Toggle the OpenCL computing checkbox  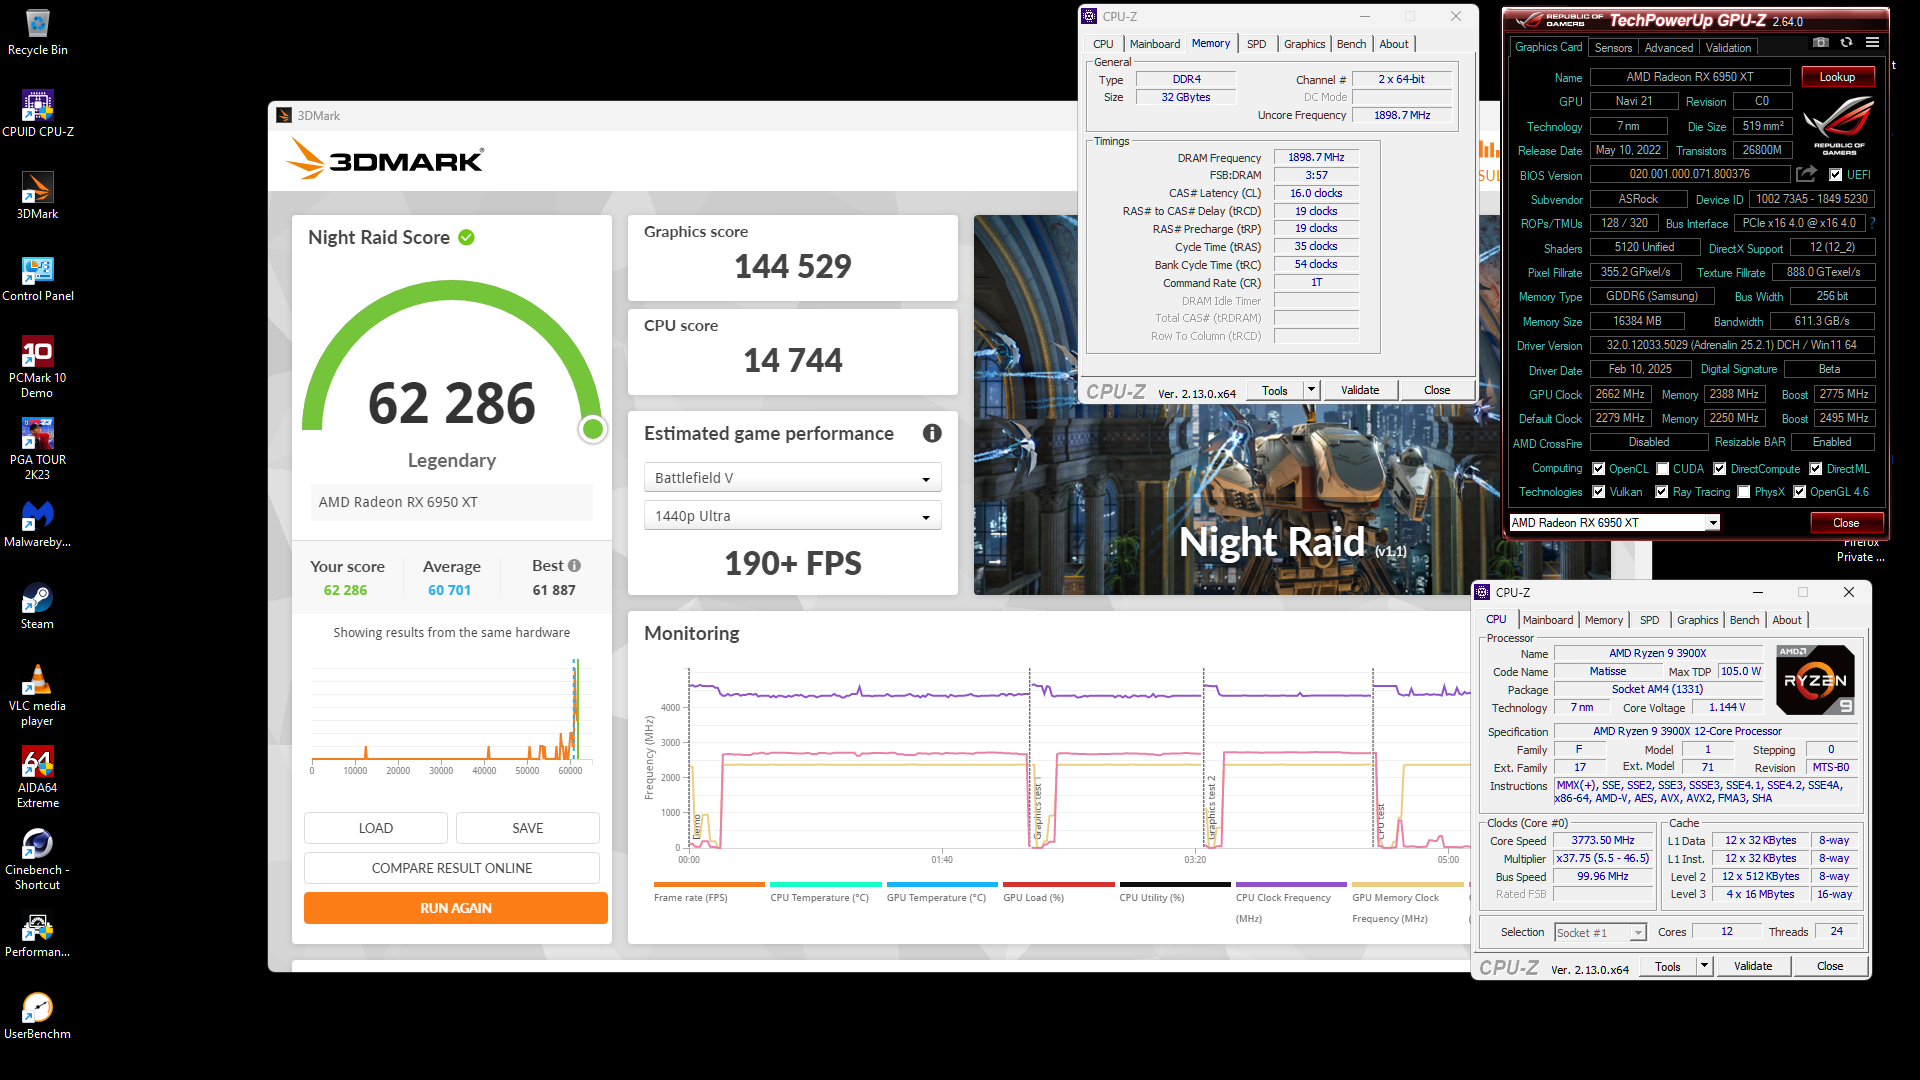click(x=1598, y=469)
